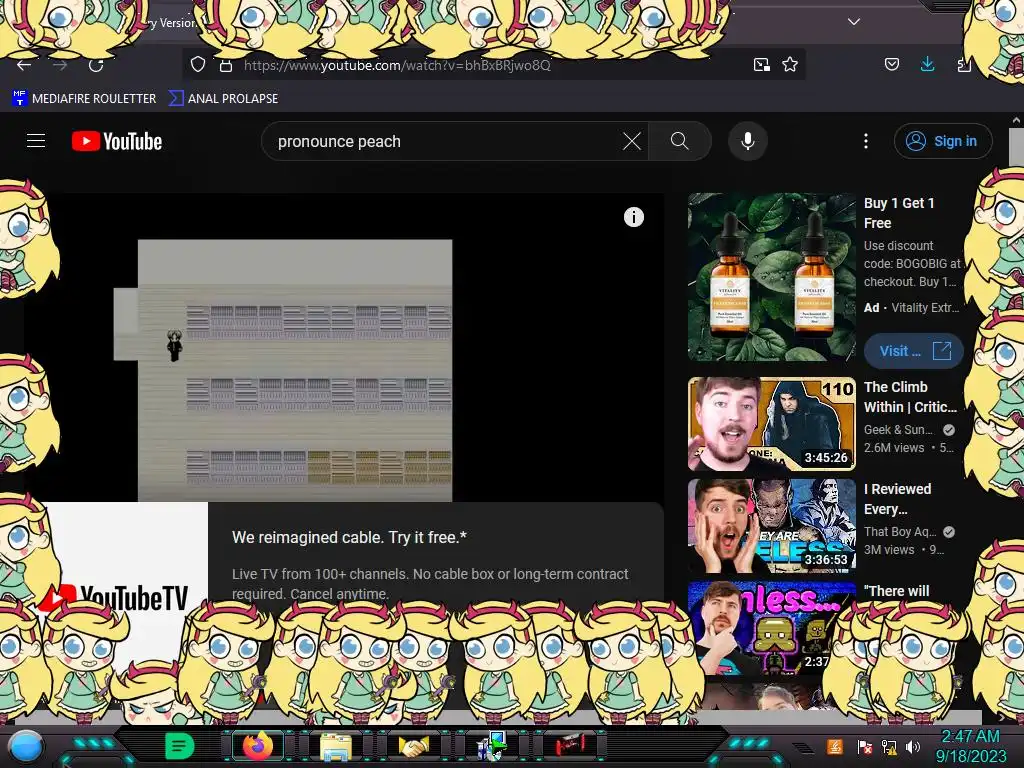This screenshot has height=768, width=1024.
Task: Run search with magnifying glass button
Action: click(x=680, y=141)
